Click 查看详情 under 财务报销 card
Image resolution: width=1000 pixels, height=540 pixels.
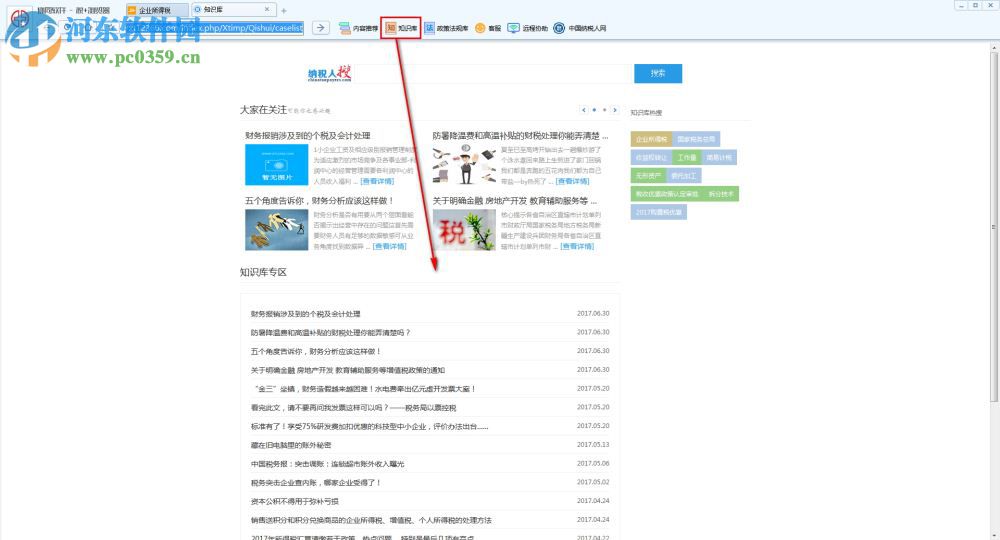377,182
